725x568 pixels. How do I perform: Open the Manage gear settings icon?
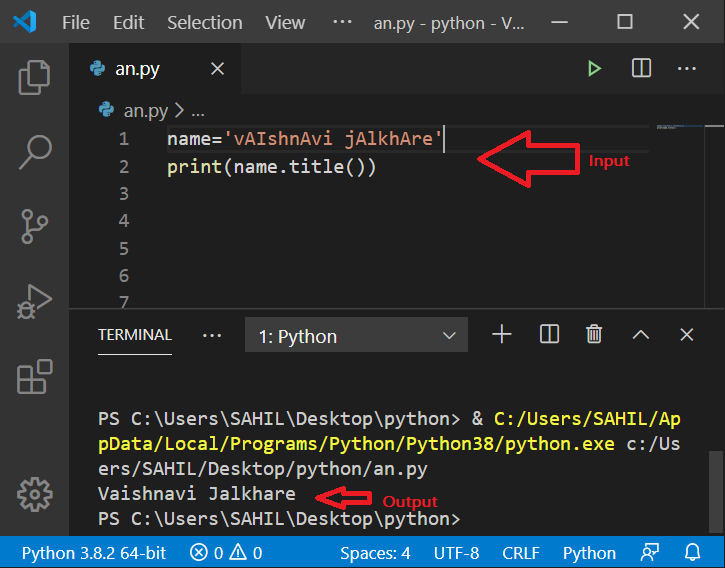tap(35, 494)
